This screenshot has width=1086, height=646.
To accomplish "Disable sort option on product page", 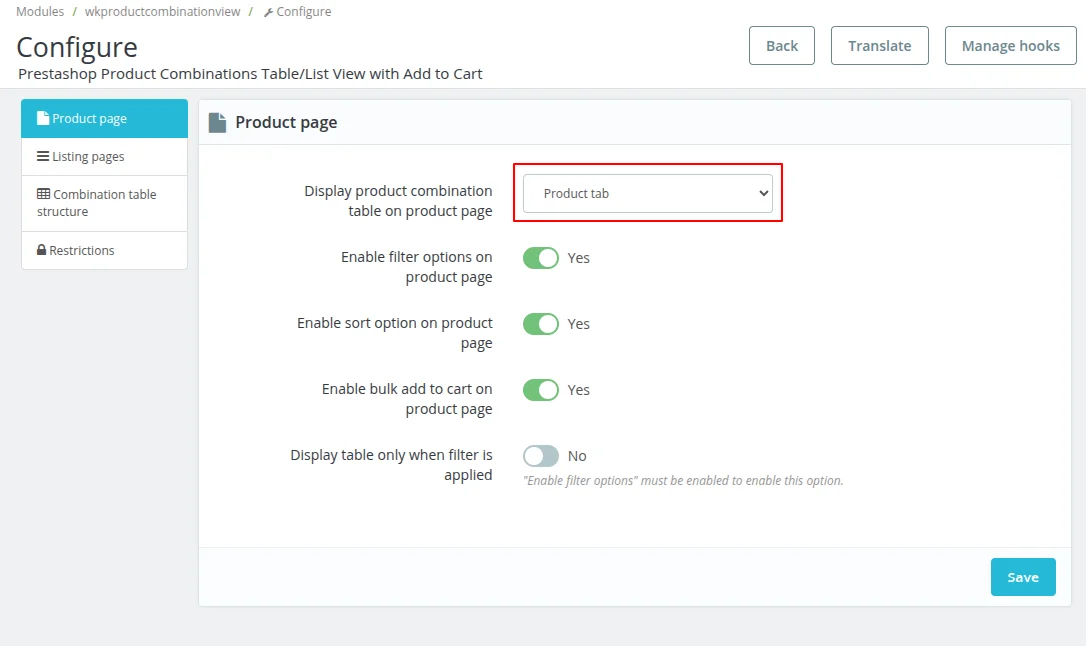I will tap(541, 323).
